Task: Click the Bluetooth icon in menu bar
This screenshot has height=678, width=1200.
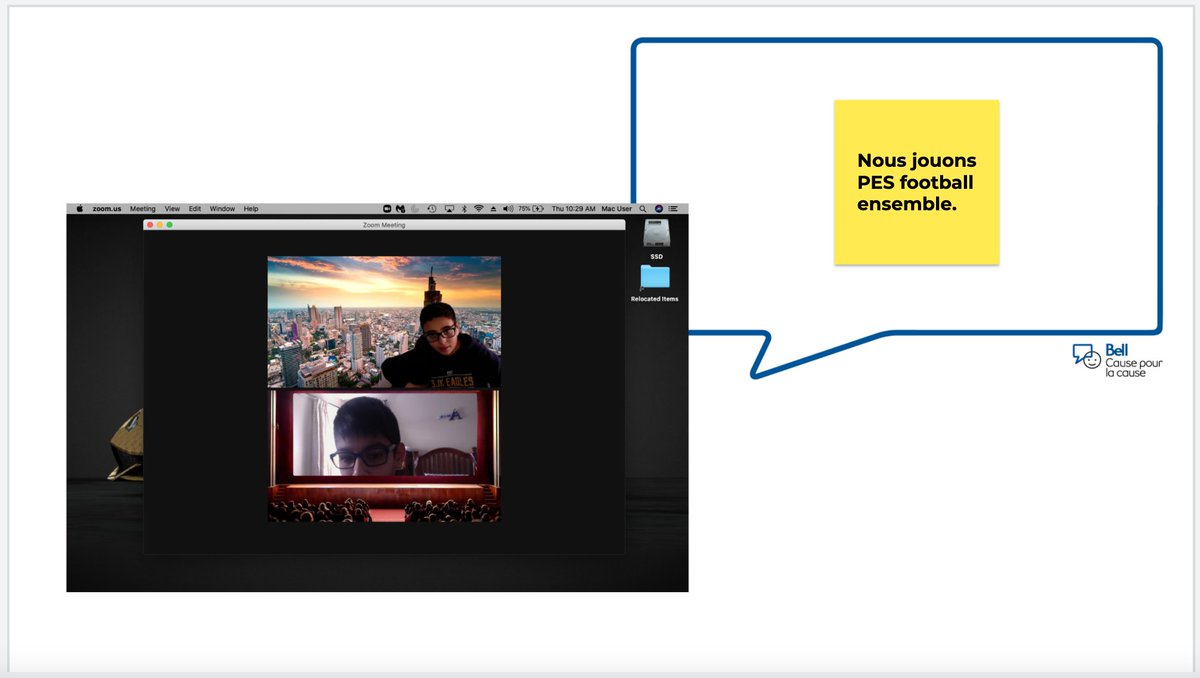Action: (464, 209)
